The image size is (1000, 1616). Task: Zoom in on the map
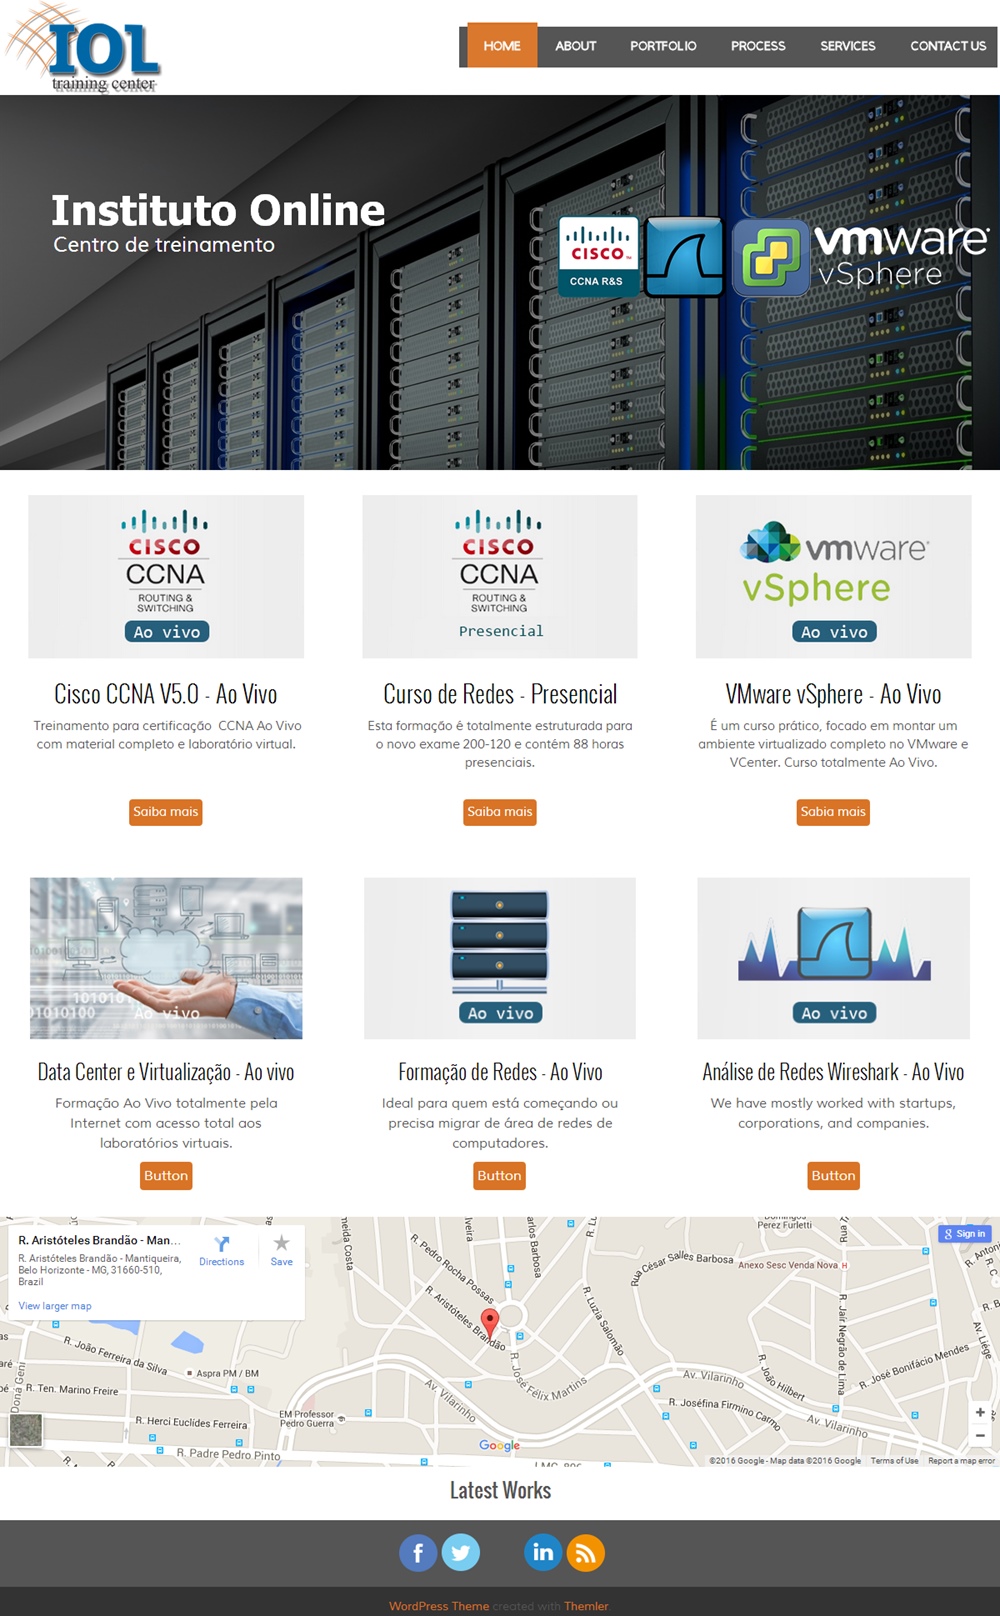pos(980,1412)
